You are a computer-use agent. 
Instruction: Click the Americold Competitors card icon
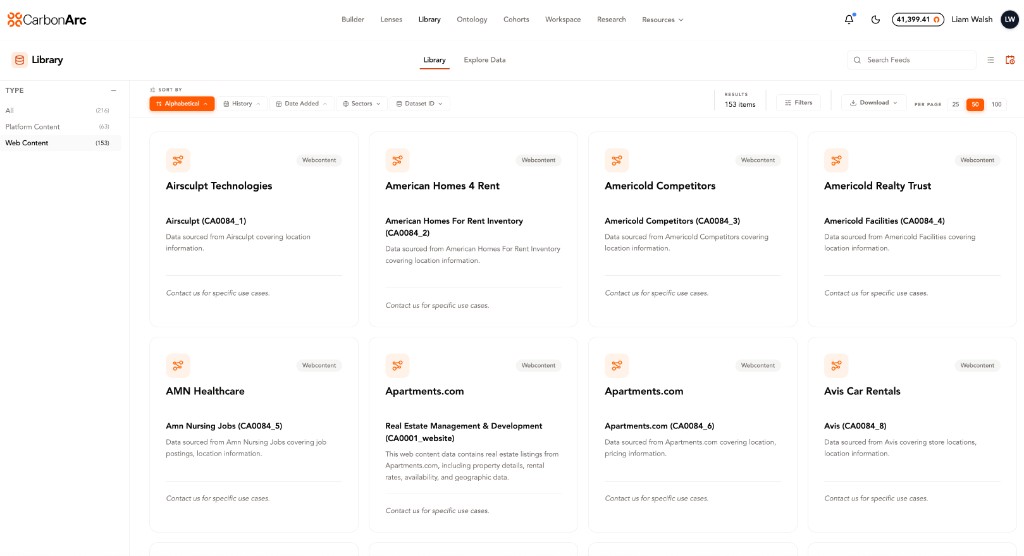point(616,160)
